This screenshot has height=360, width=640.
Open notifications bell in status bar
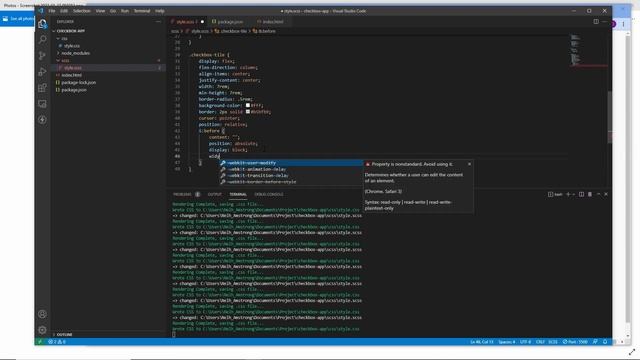pos(605,342)
